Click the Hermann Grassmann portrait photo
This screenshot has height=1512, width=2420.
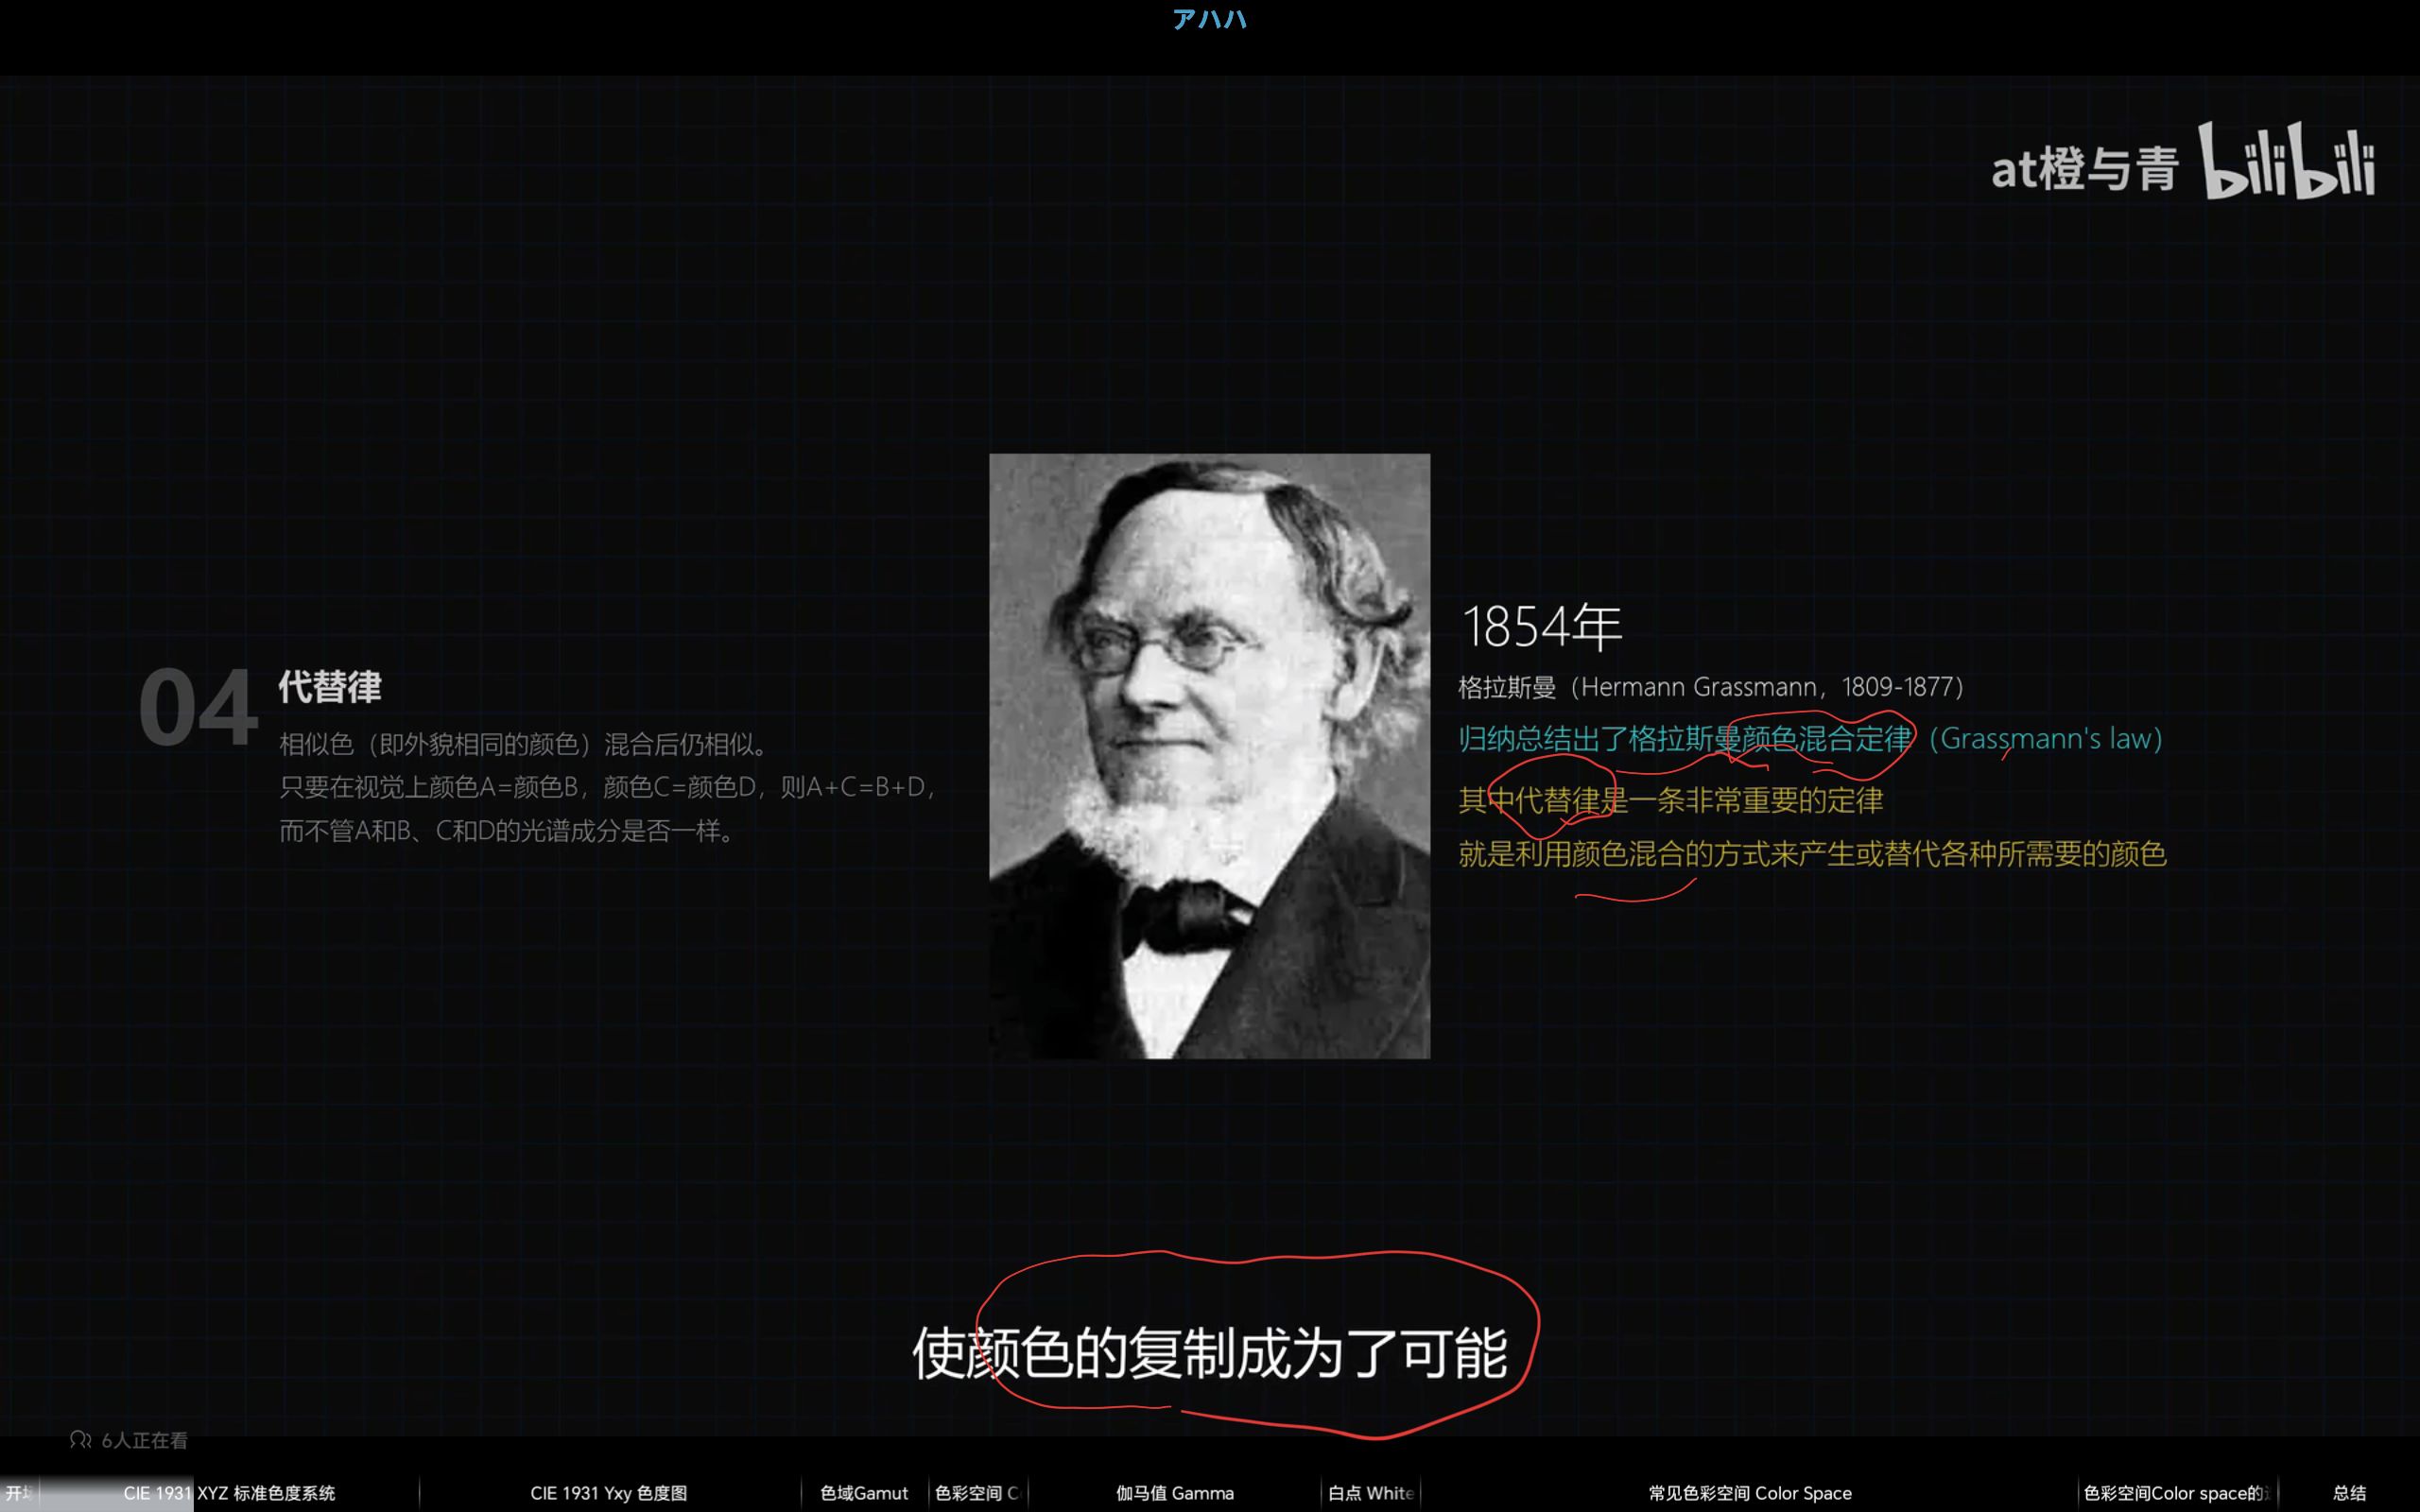pyautogui.click(x=1209, y=755)
